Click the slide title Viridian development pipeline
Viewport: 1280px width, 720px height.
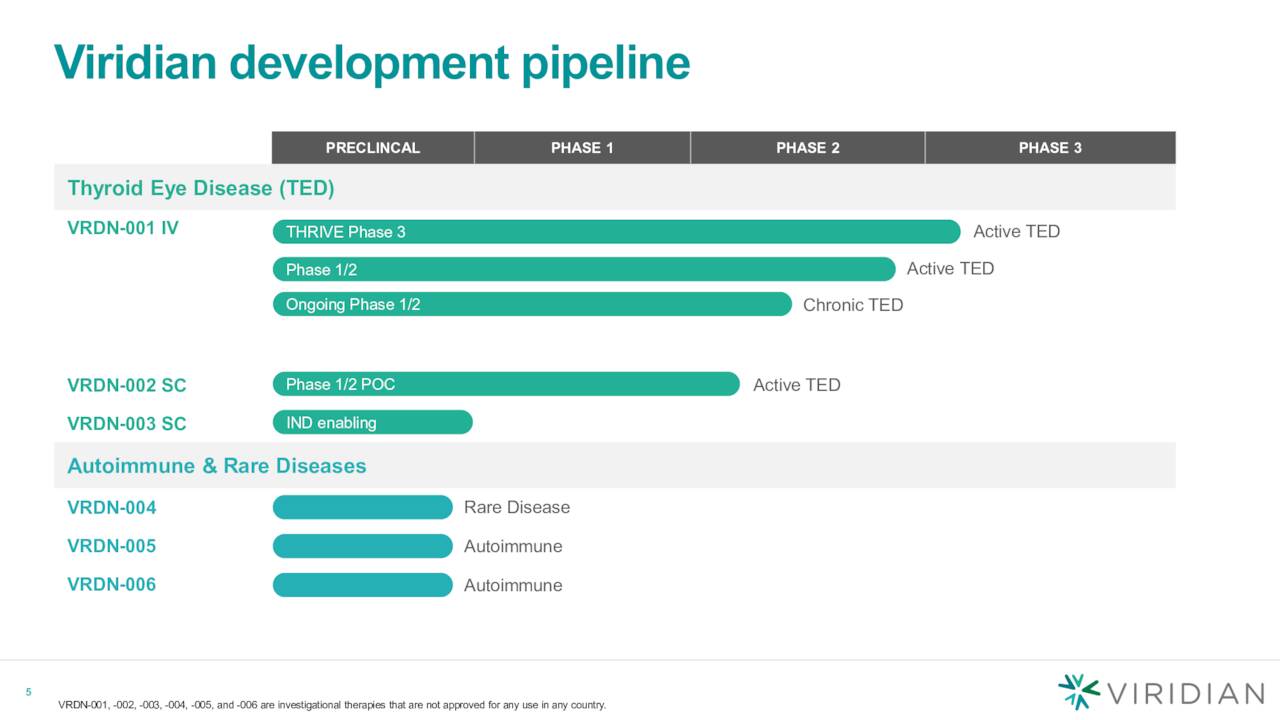click(373, 62)
